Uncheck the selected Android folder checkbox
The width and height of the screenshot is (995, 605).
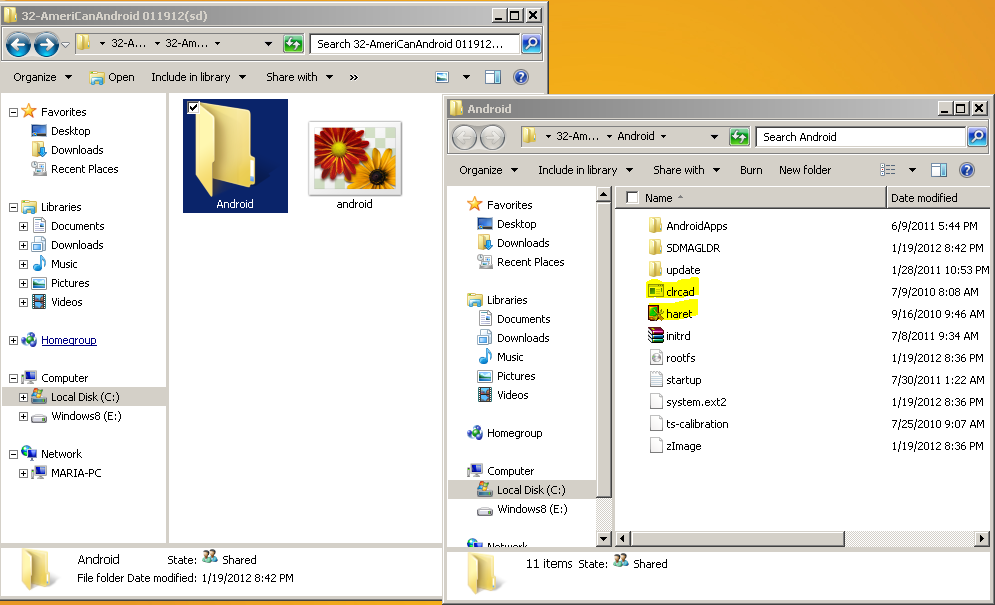click(x=194, y=108)
